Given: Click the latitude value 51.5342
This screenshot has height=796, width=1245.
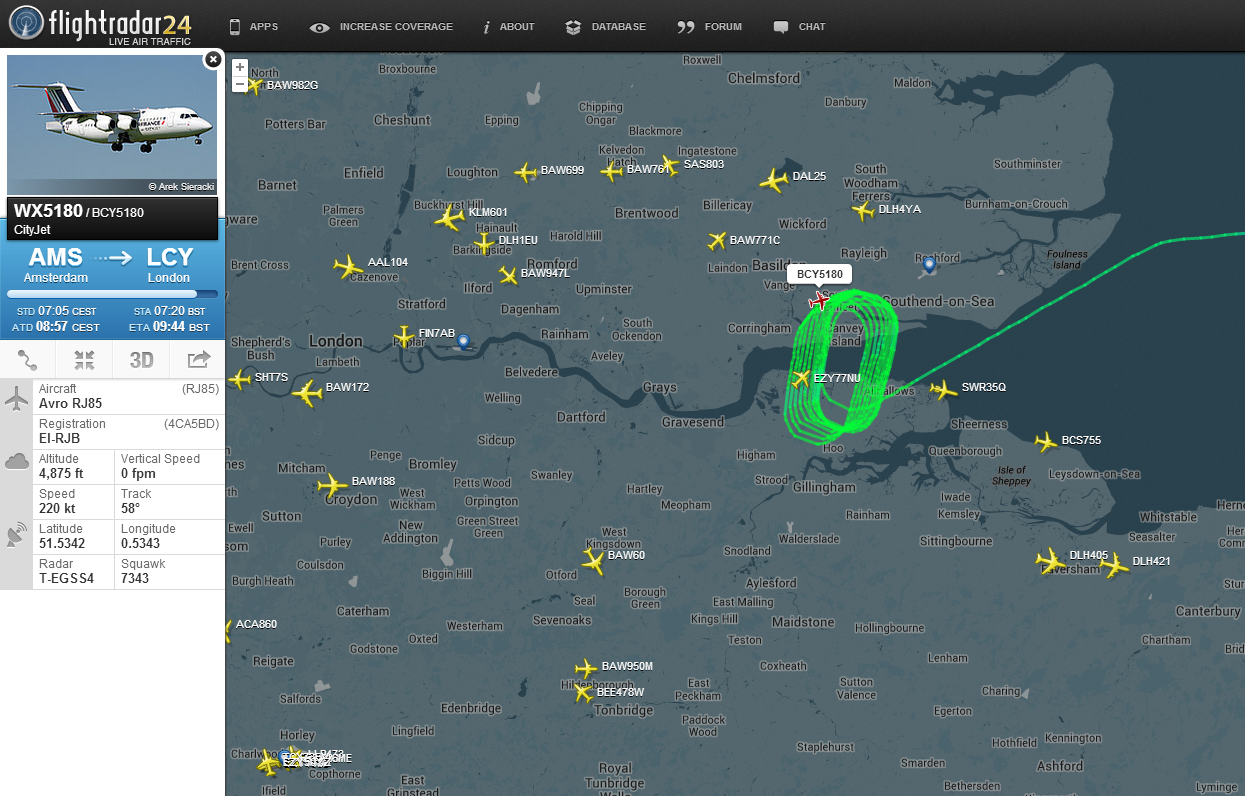Looking at the screenshot, I should (61, 543).
